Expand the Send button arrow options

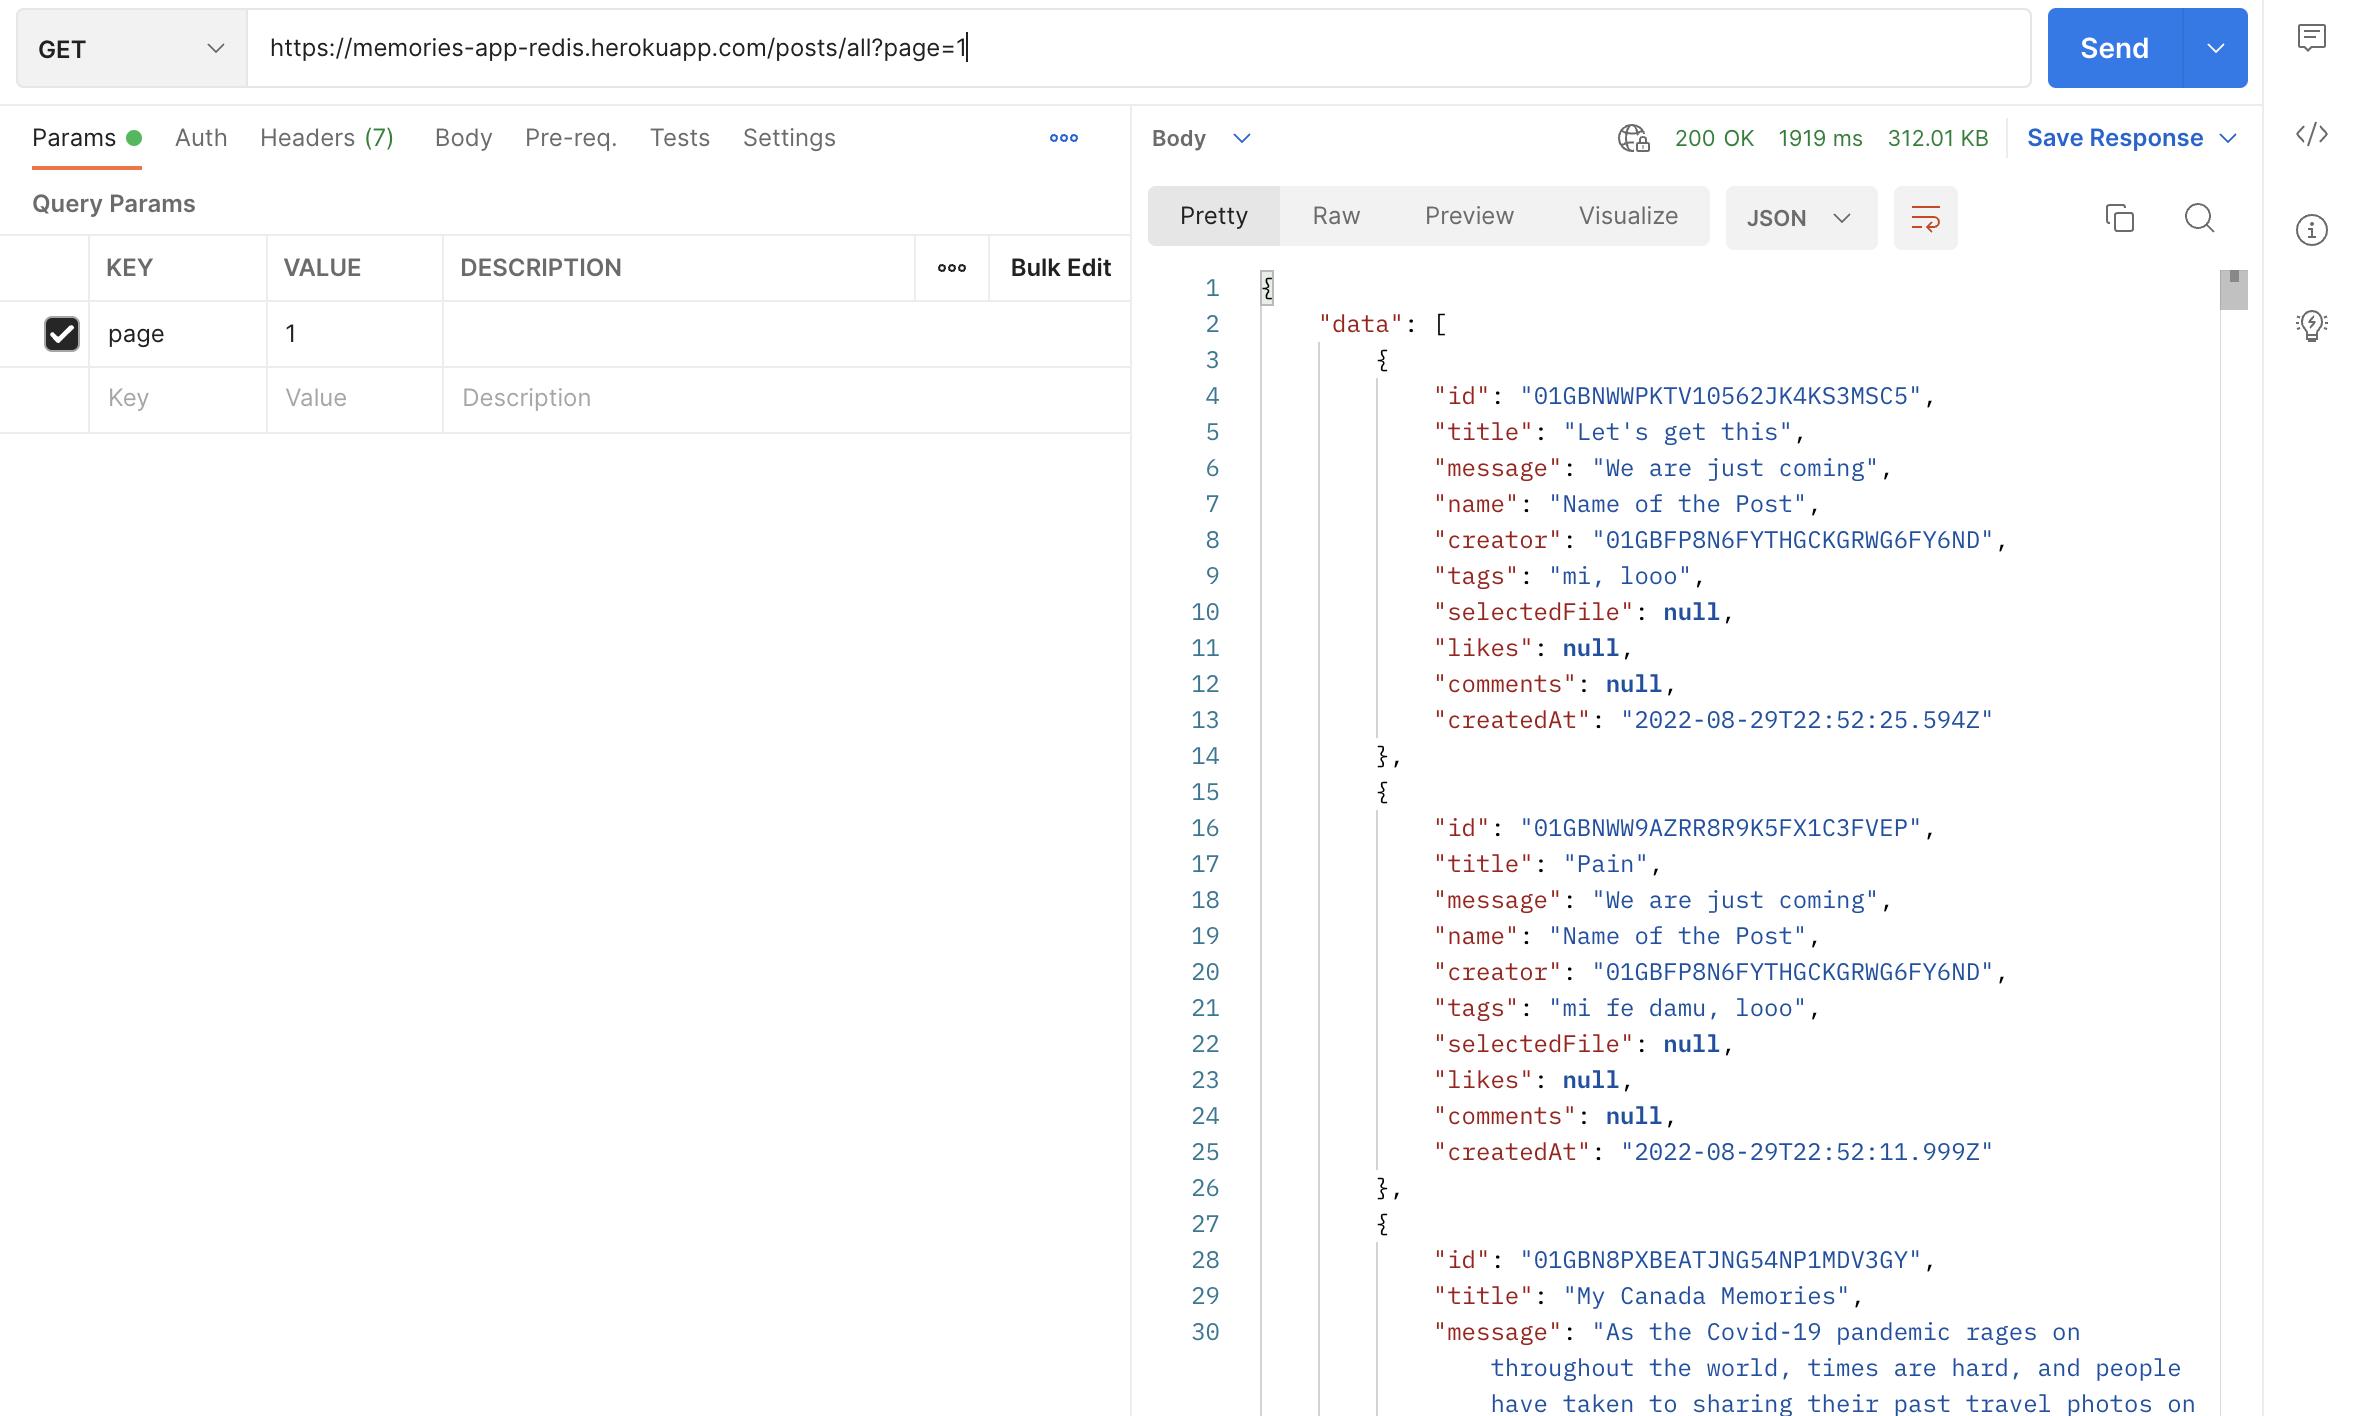click(2215, 48)
